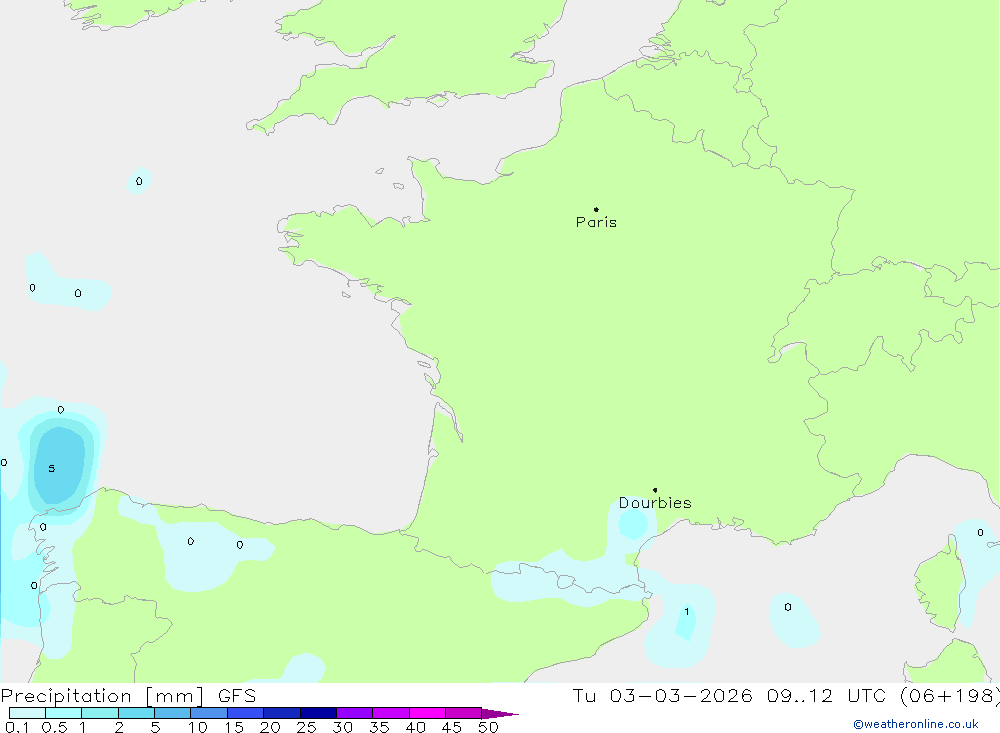Click the Paris location dot
Viewport: 1000px width, 733px height.
tap(596, 209)
